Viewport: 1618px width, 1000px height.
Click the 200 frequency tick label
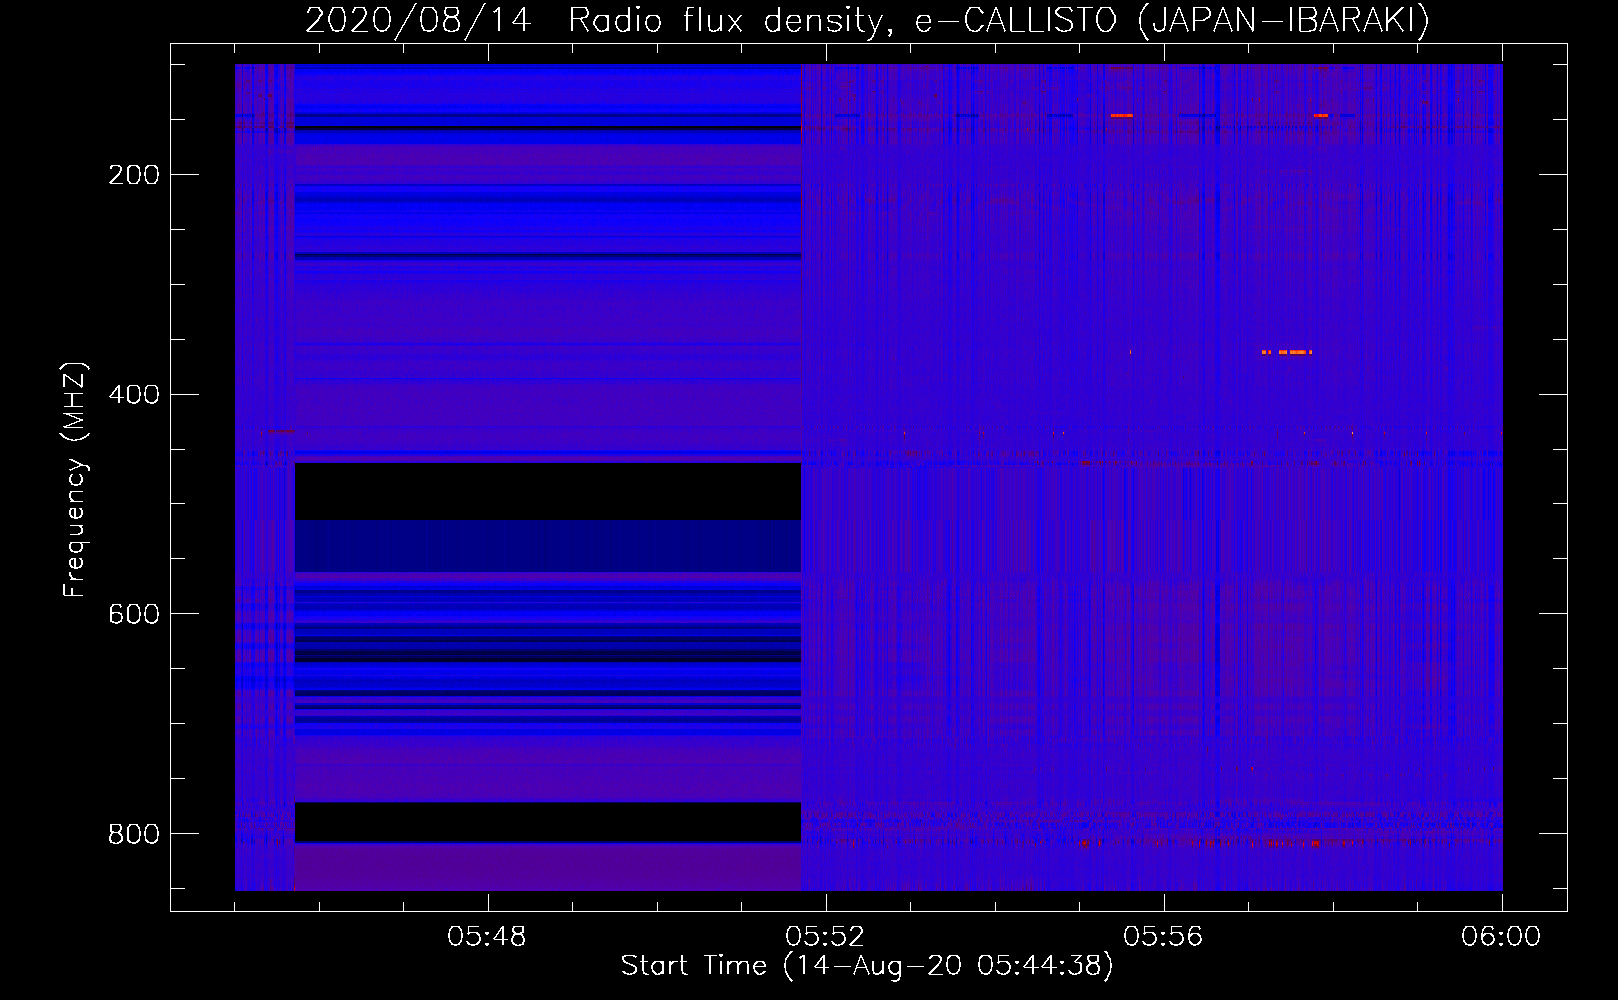[134, 175]
